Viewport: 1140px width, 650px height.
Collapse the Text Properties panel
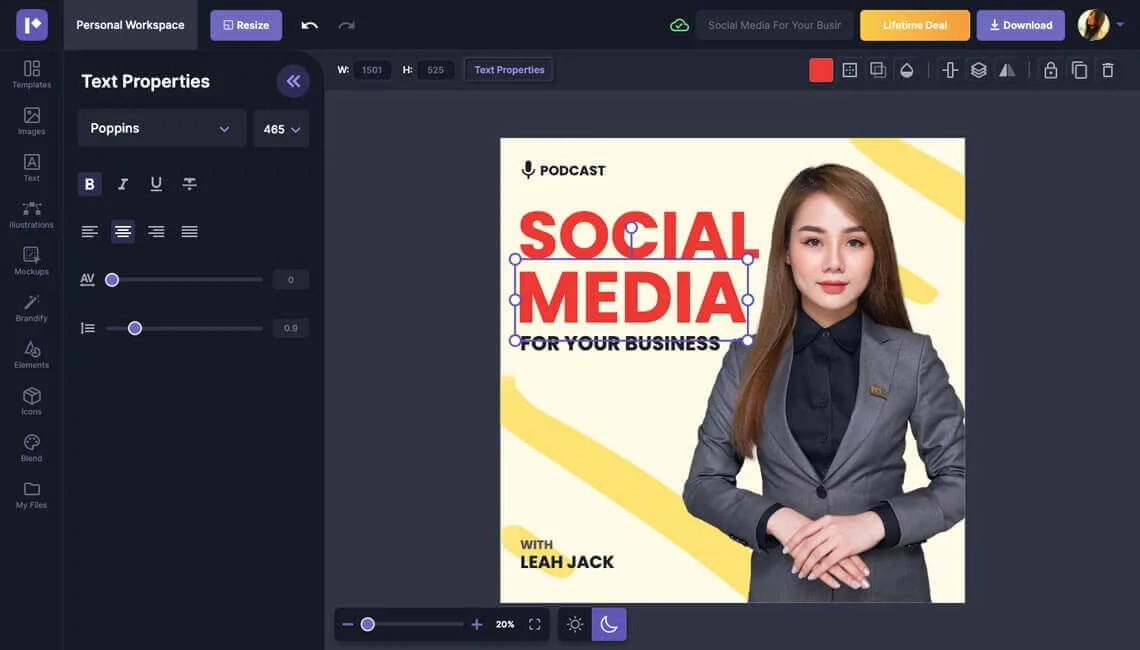click(293, 81)
